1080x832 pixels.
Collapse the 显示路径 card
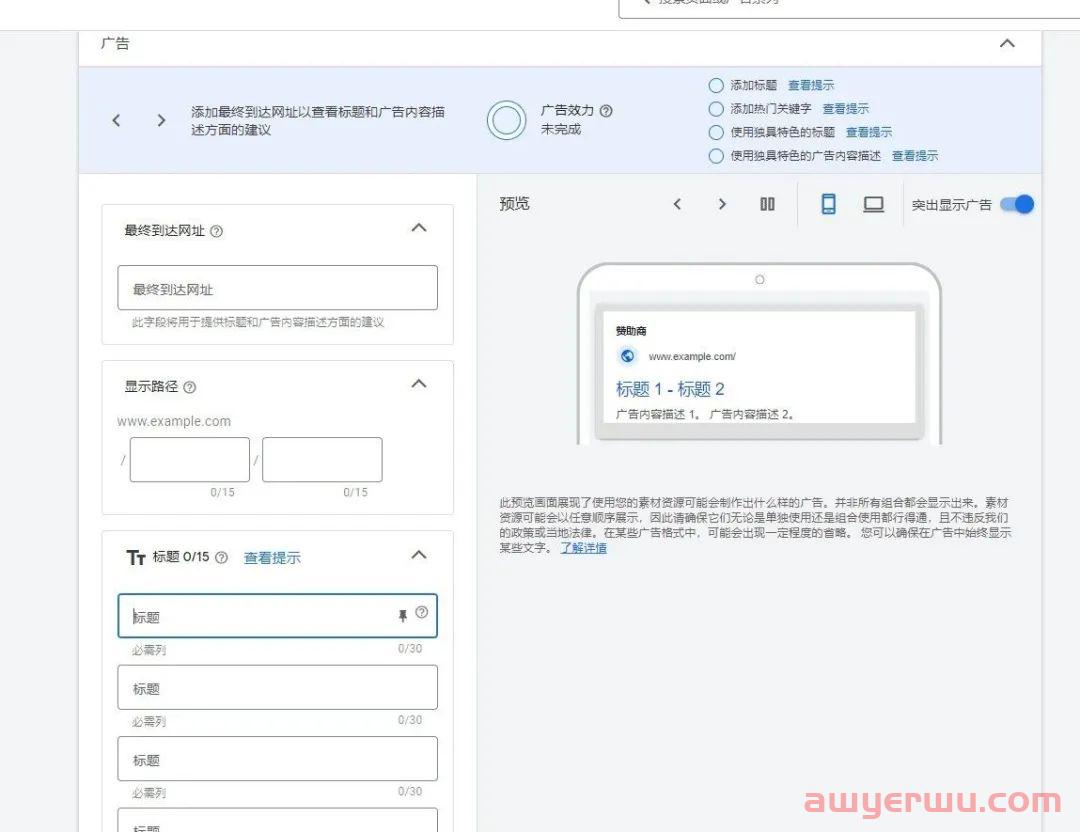pyautogui.click(x=419, y=384)
